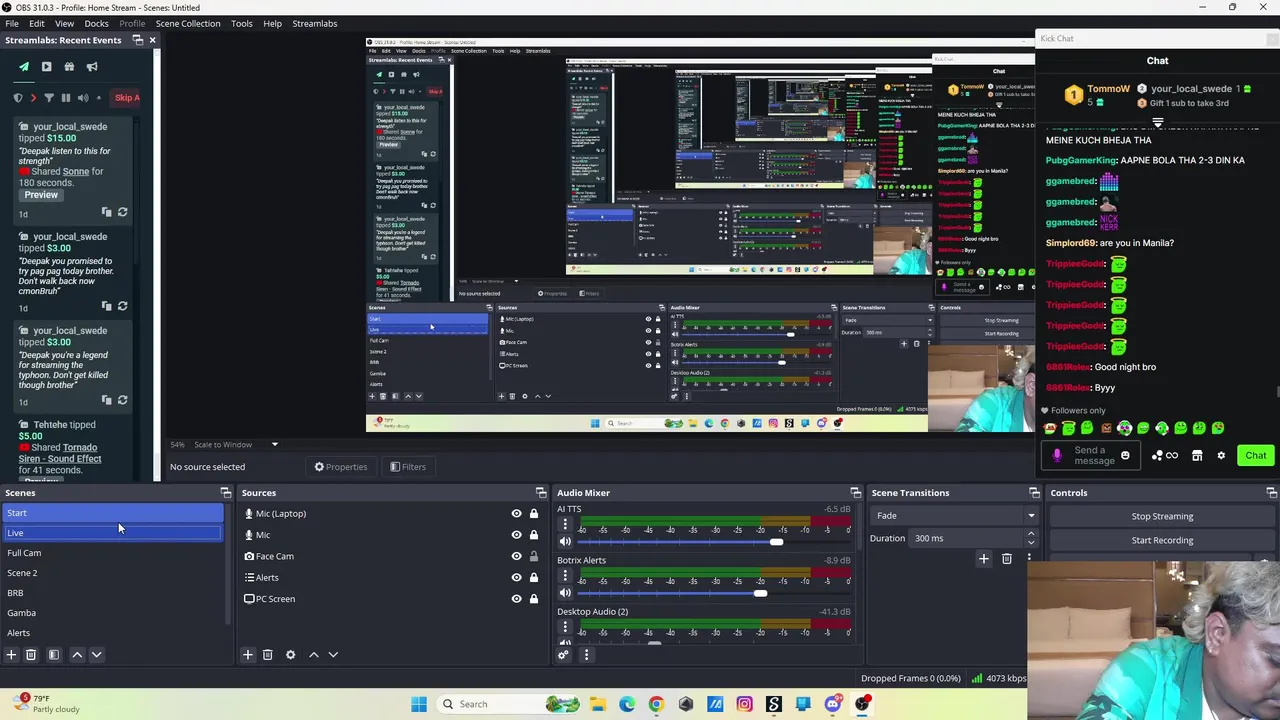Open source Properties button

coord(341,467)
